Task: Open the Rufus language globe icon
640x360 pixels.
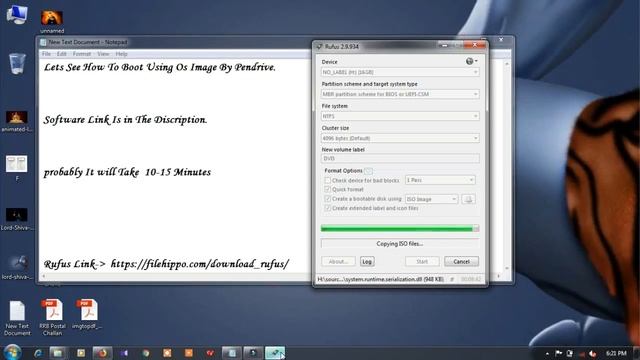Action: tap(471, 61)
